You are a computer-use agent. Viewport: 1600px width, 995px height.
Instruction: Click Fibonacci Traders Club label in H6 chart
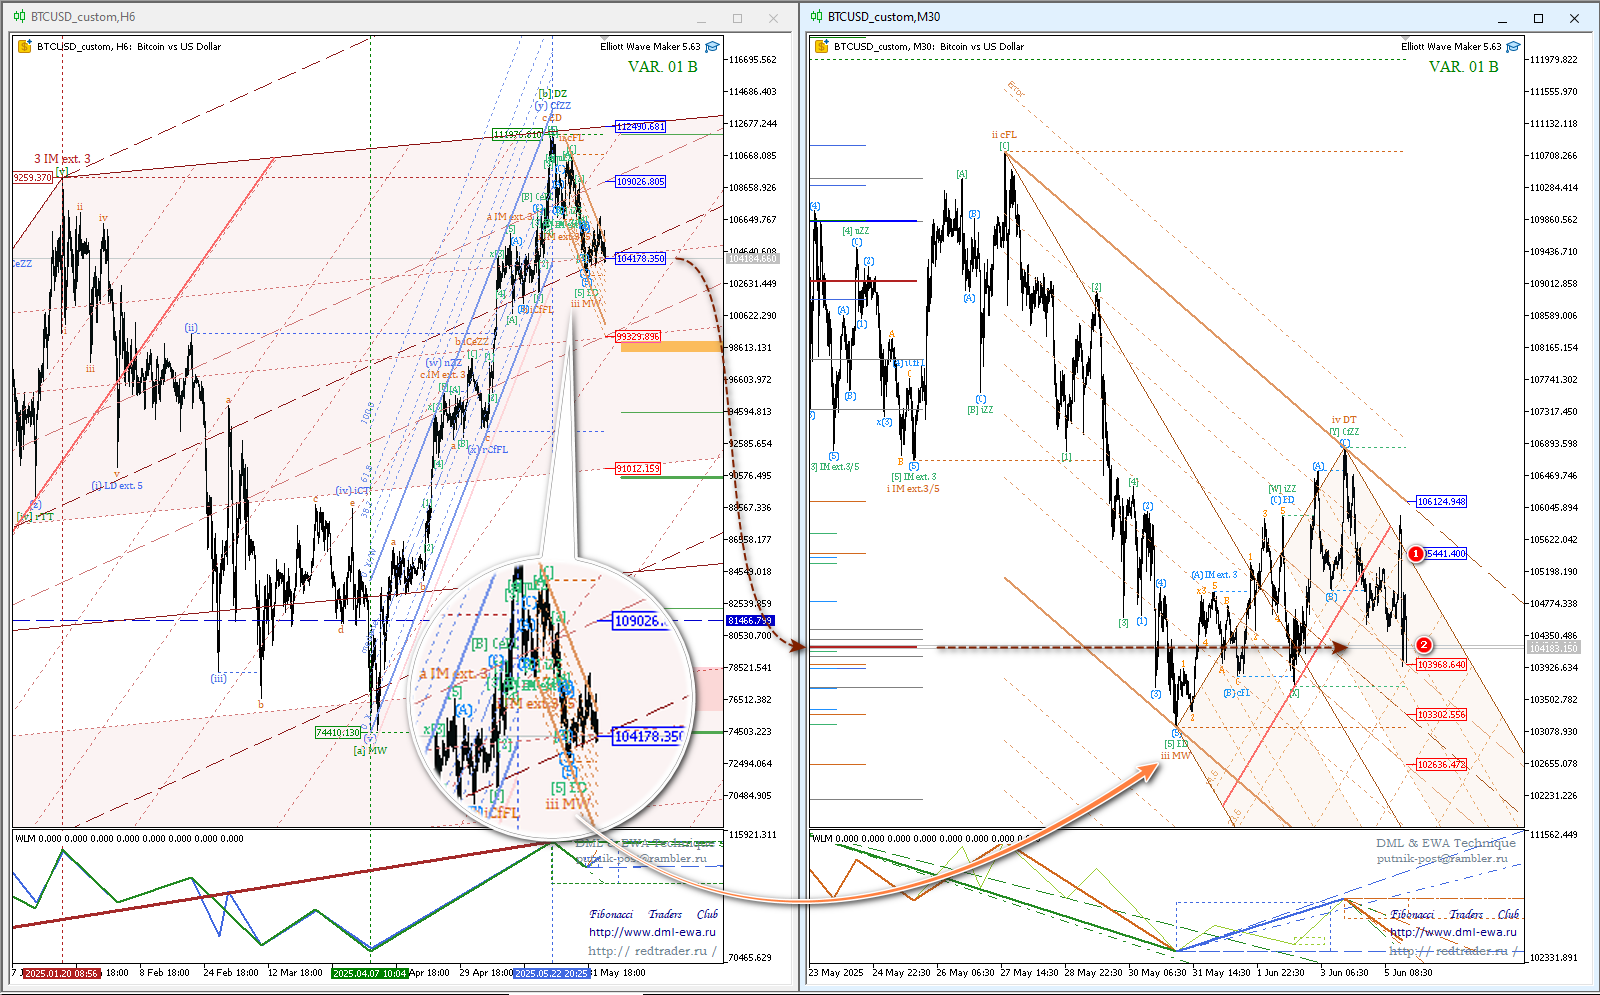pos(654,914)
